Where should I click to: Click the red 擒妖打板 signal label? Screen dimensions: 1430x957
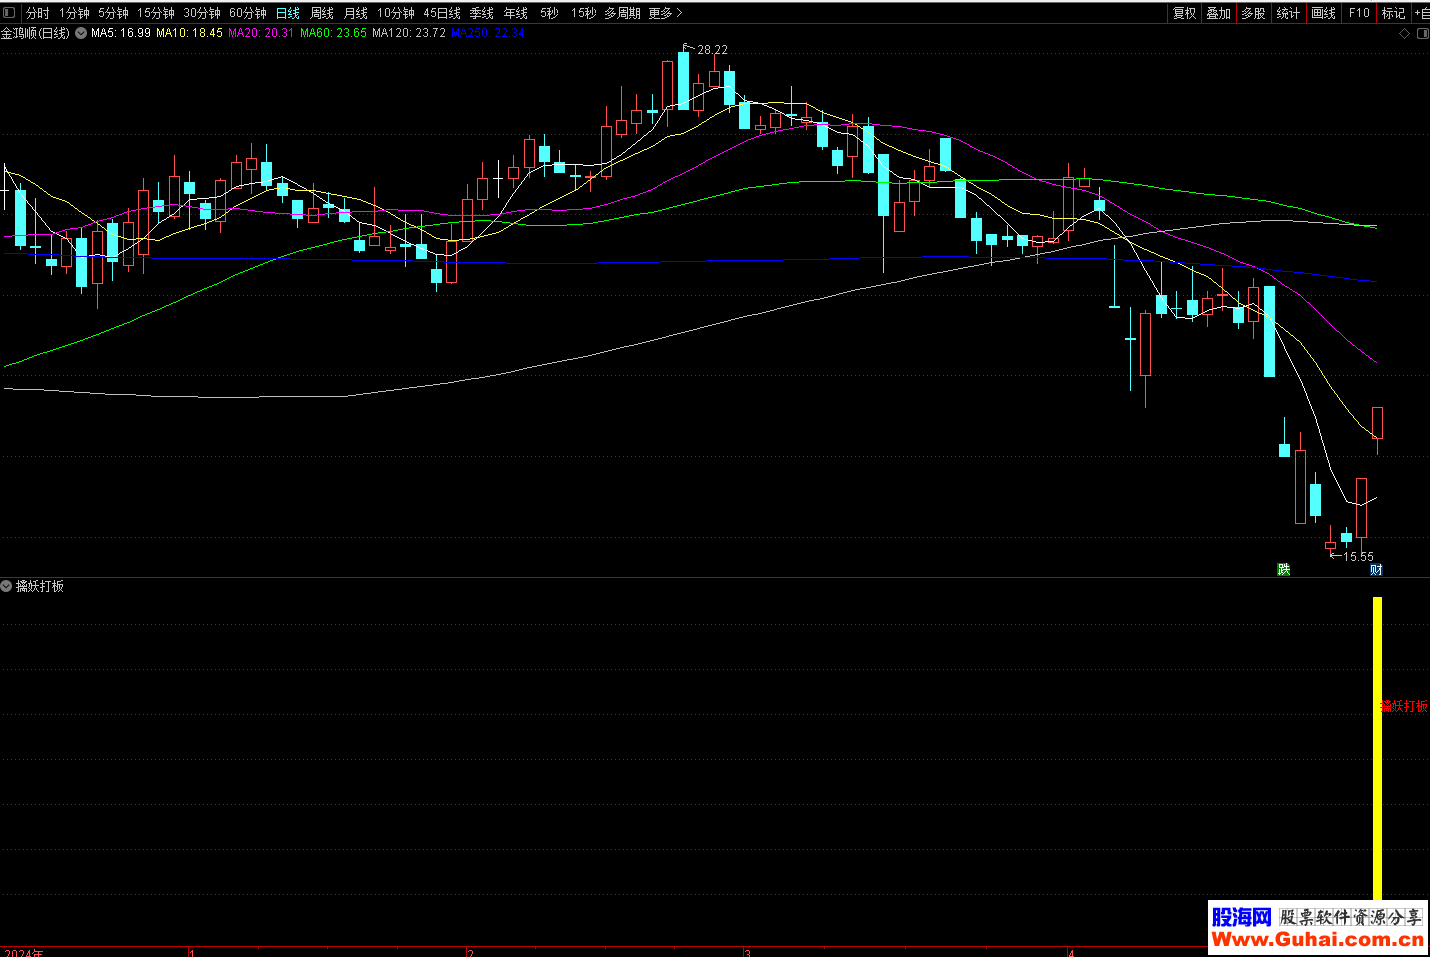pyautogui.click(x=1404, y=706)
